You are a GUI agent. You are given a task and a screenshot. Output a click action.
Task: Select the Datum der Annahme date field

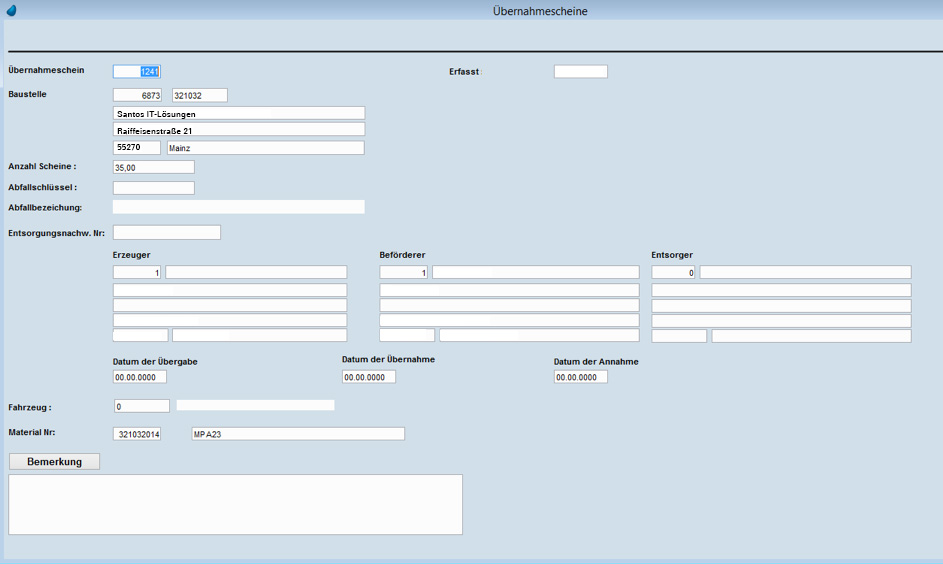[x=580, y=377]
